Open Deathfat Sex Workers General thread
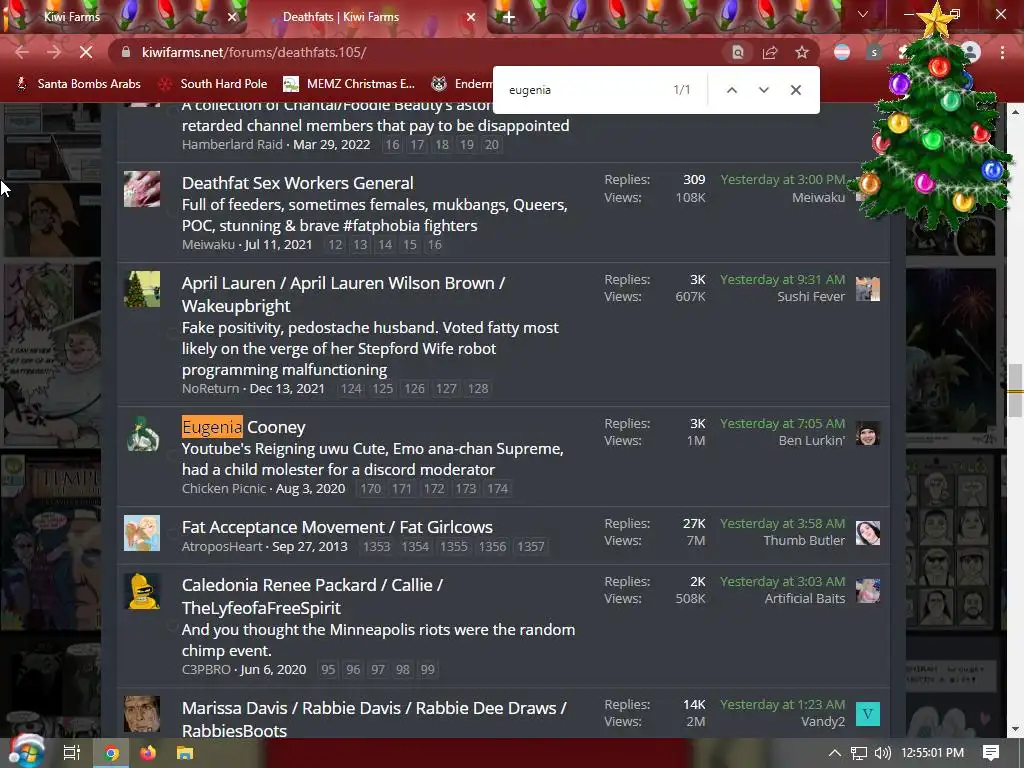The height and width of the screenshot is (768, 1024). [x=297, y=183]
